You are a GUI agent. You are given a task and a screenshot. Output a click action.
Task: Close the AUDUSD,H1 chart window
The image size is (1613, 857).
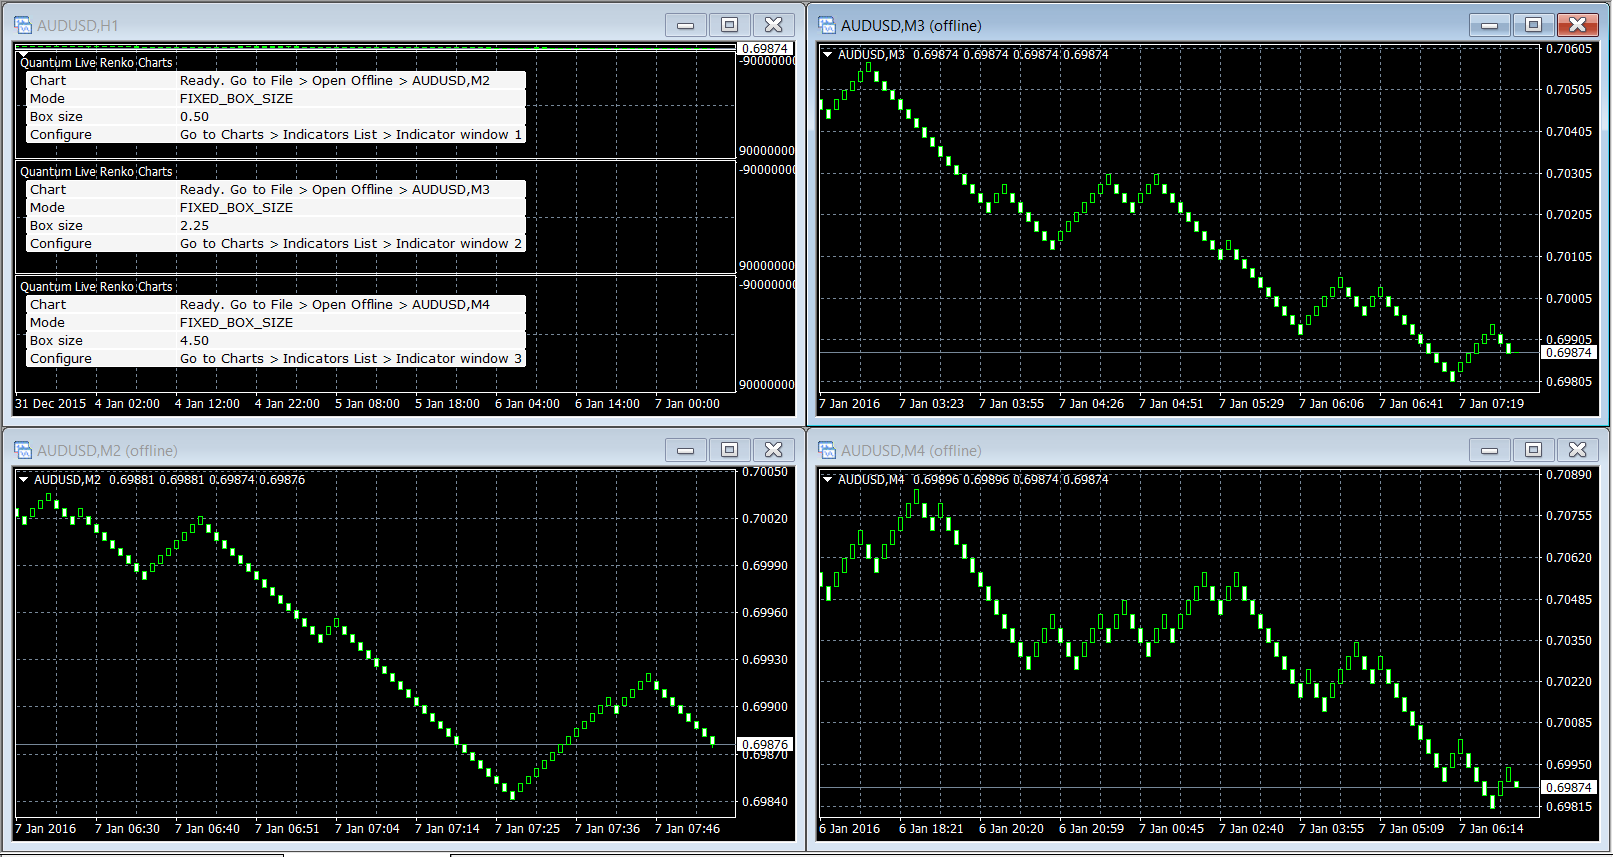773,25
